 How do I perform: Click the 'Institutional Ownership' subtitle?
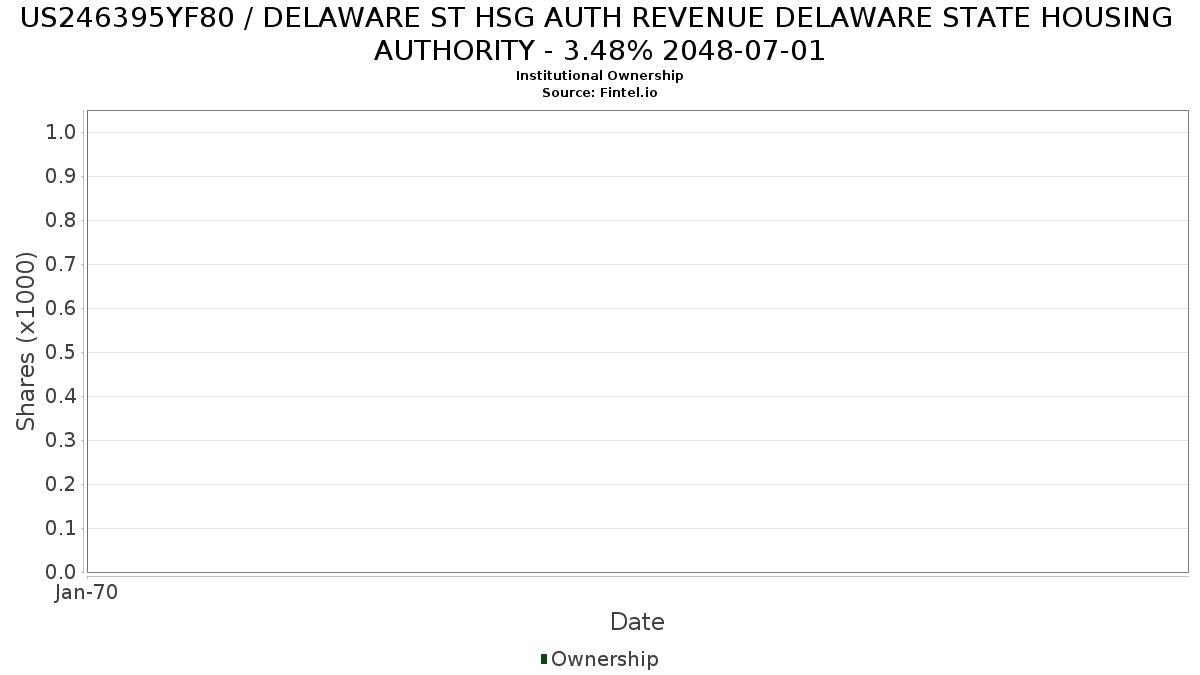click(x=600, y=76)
